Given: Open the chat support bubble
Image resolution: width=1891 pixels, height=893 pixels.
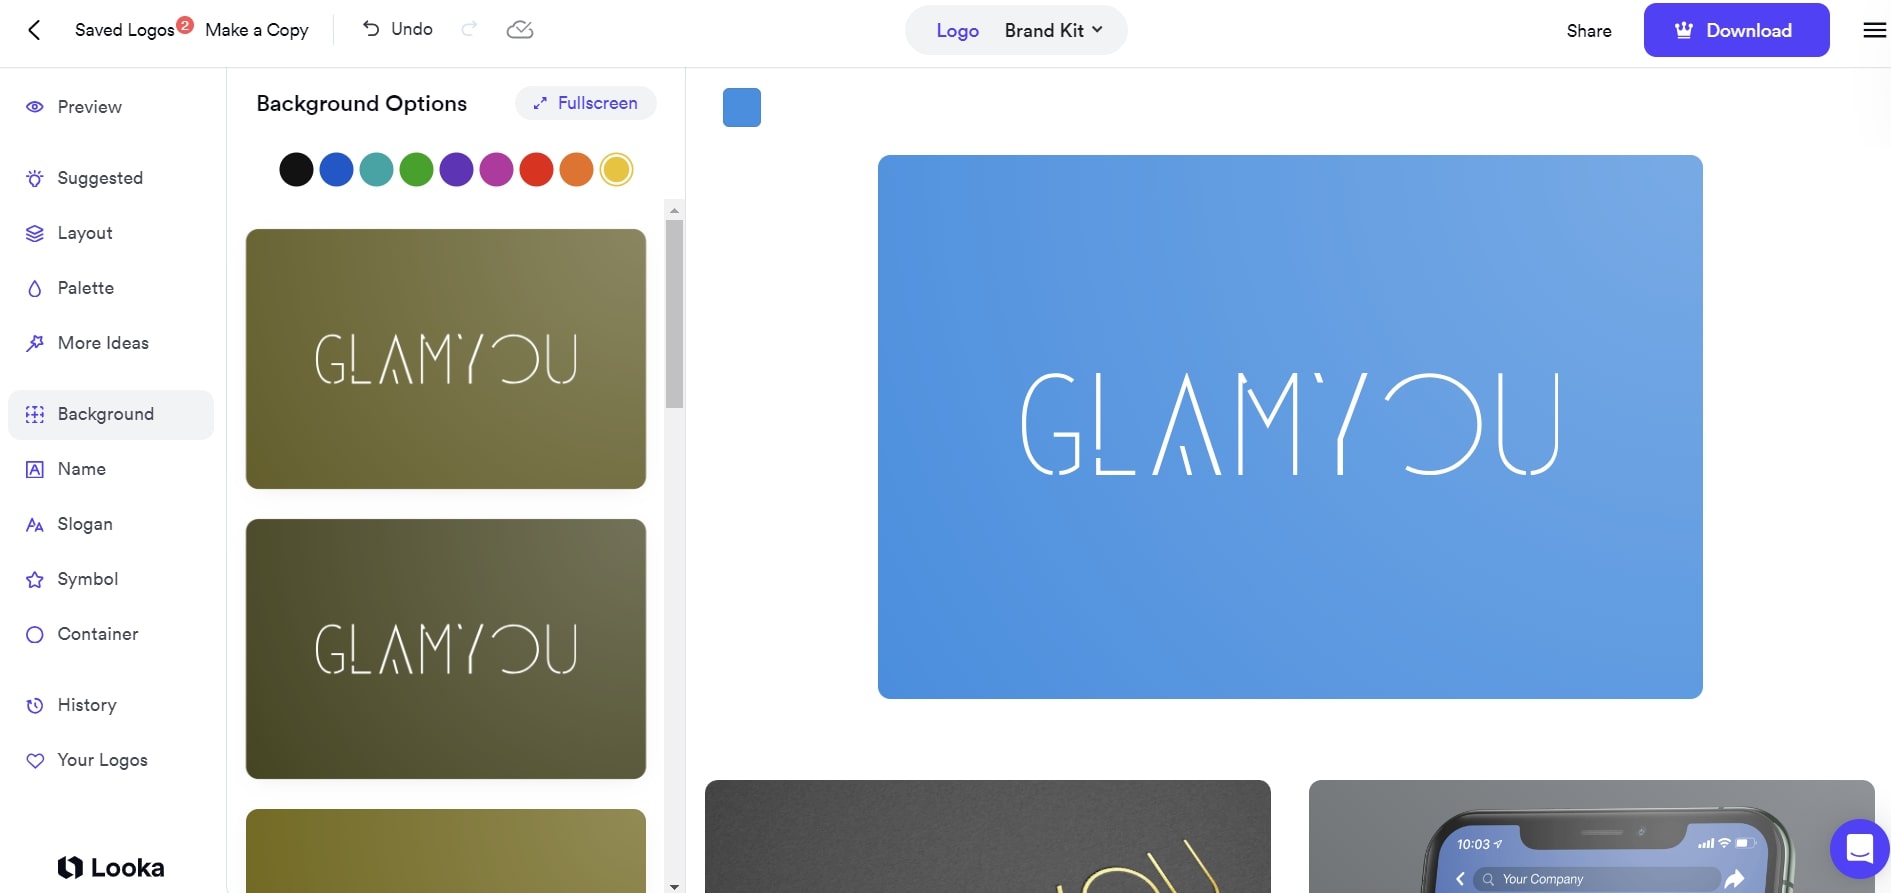Looking at the screenshot, I should [1859, 849].
